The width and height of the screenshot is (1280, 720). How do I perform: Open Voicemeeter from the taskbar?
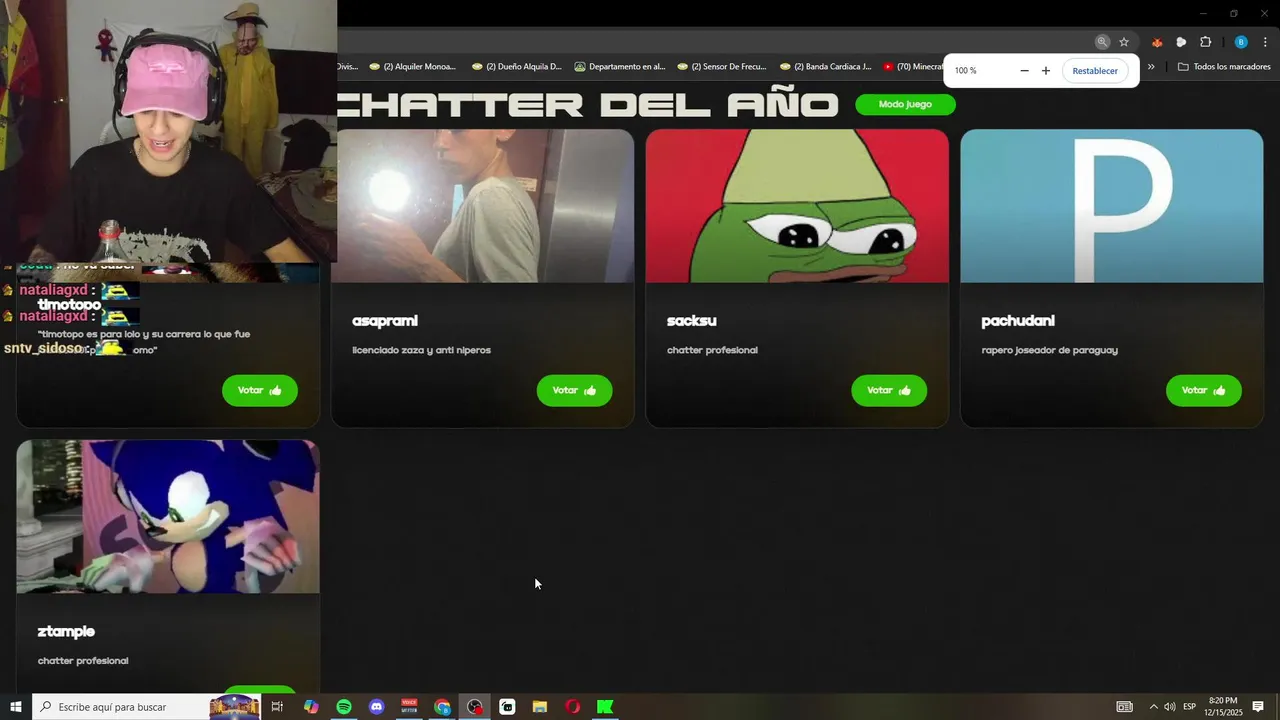pyautogui.click(x=409, y=707)
